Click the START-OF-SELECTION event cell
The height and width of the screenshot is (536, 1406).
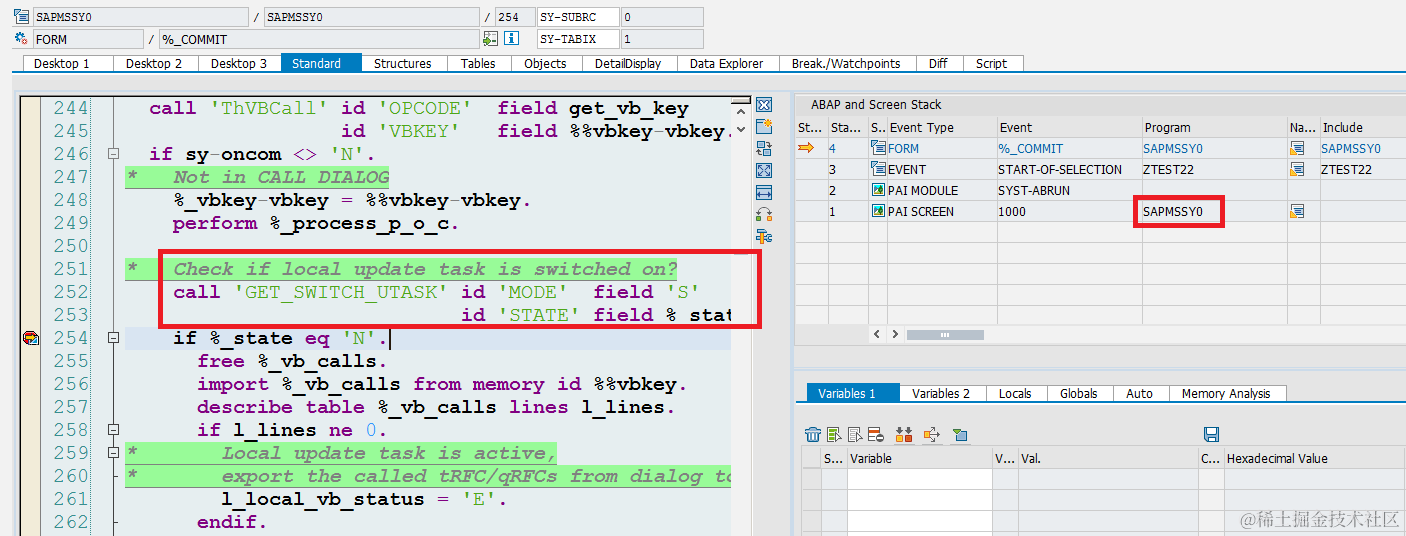point(1069,169)
